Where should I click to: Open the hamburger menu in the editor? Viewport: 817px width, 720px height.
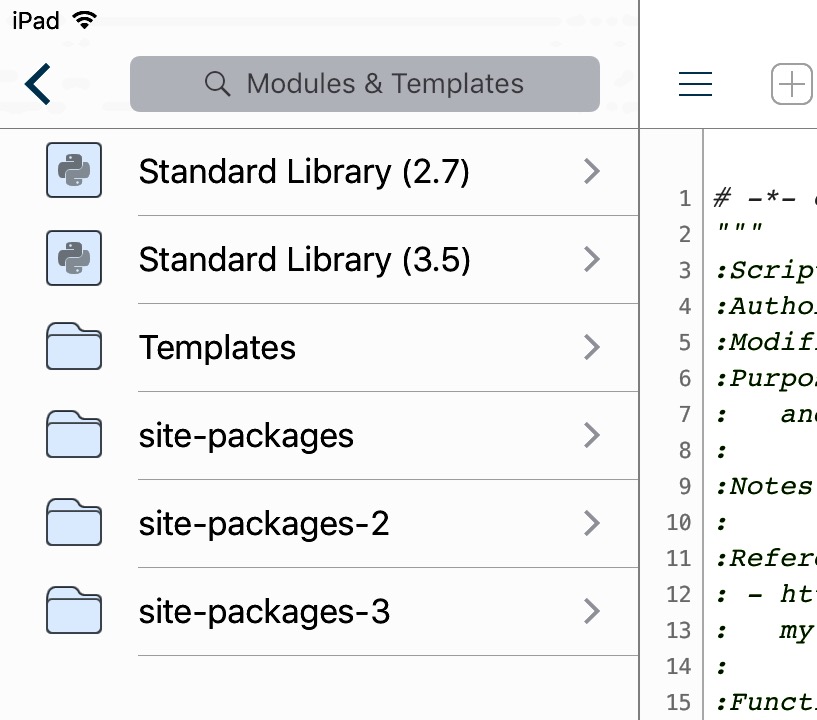click(x=695, y=84)
